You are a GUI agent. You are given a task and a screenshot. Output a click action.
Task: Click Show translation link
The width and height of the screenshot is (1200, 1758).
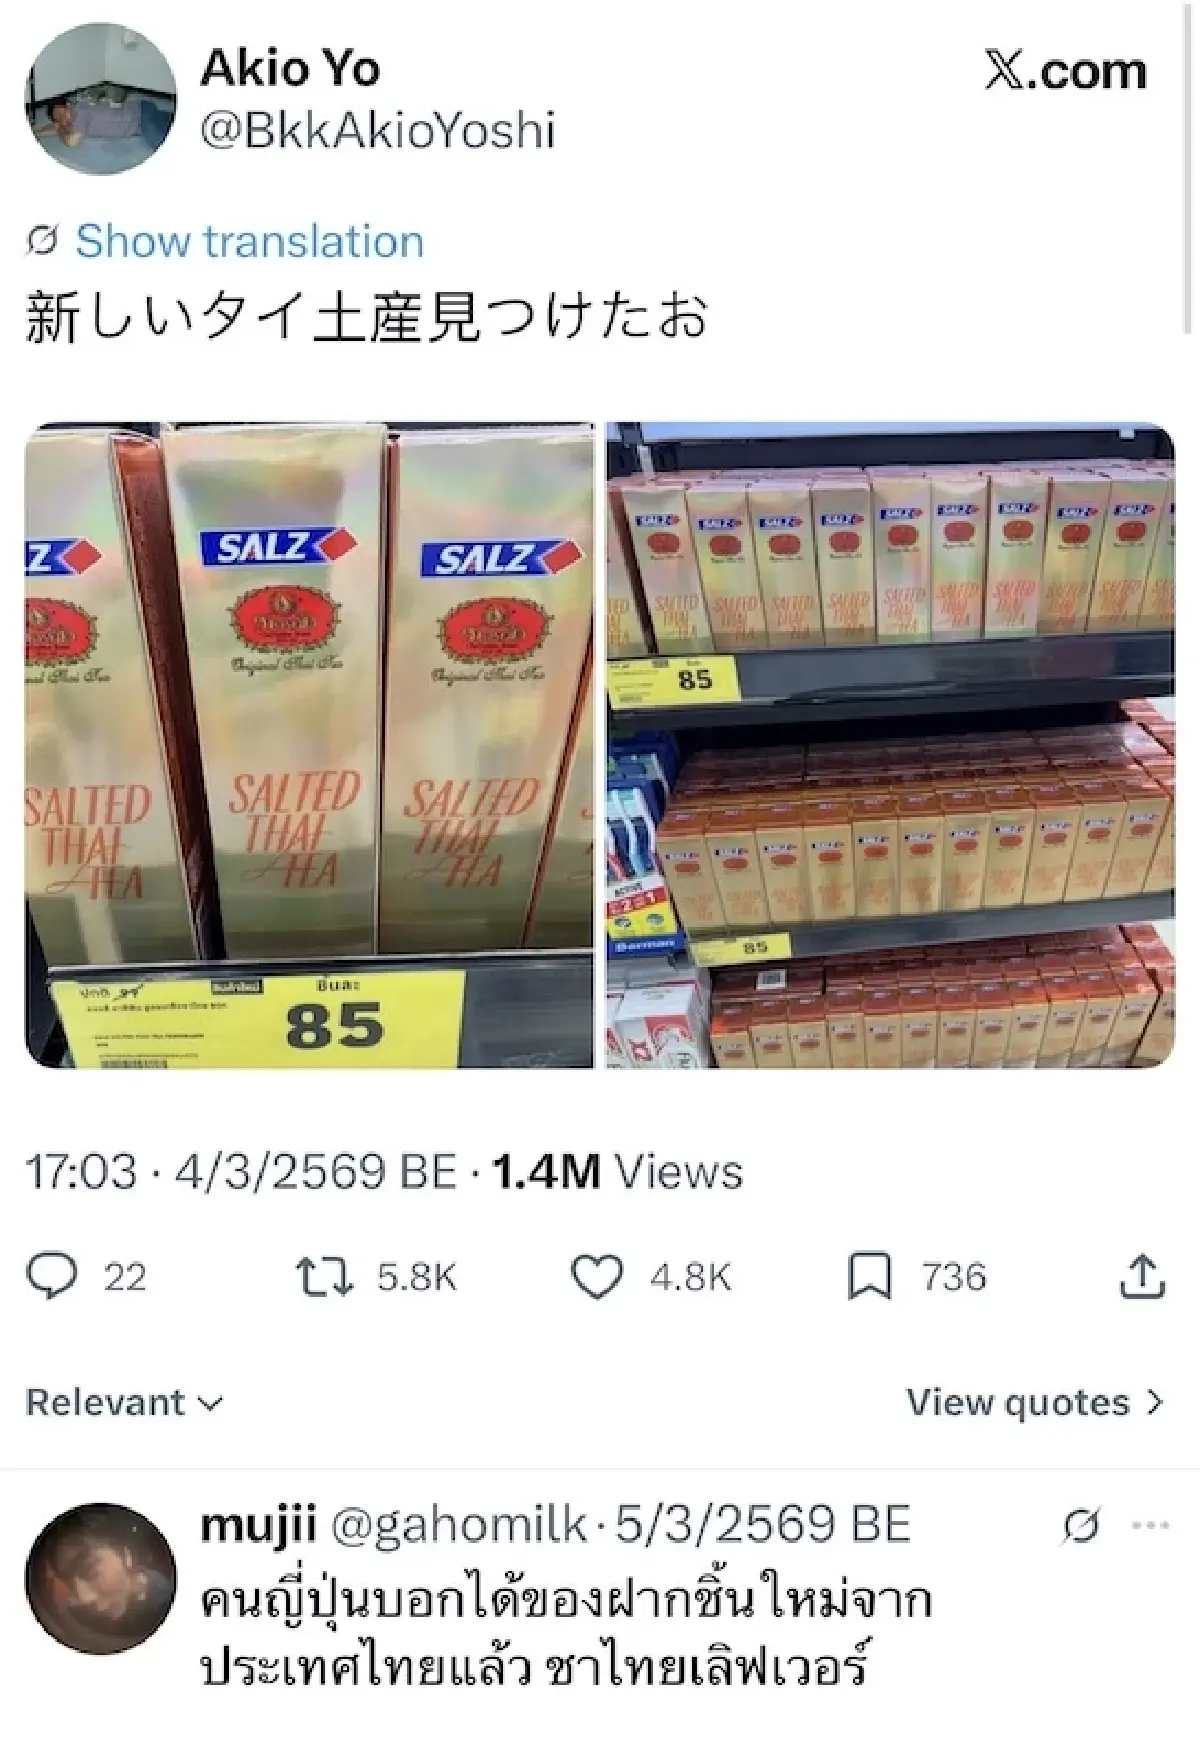[249, 242]
